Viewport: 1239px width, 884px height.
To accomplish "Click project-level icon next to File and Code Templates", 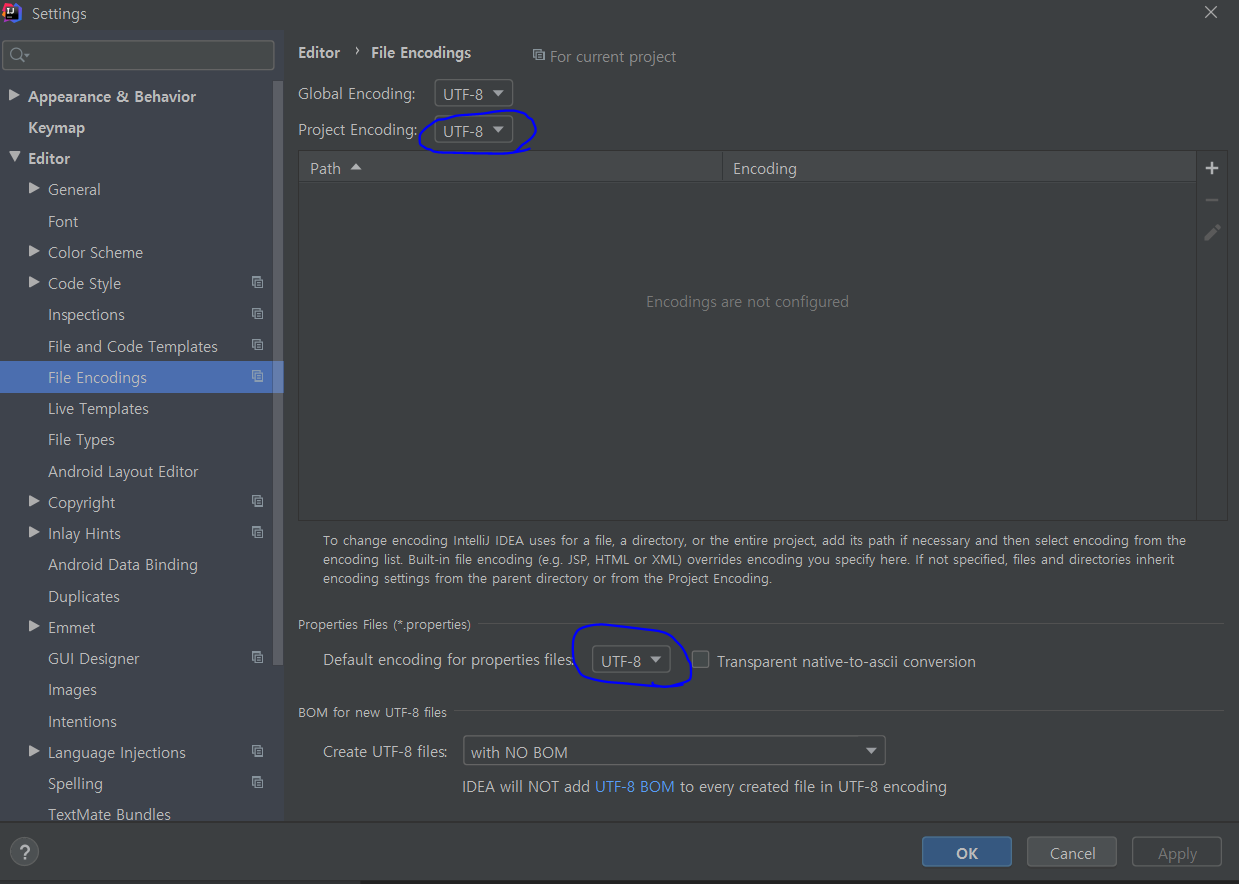I will pyautogui.click(x=257, y=345).
